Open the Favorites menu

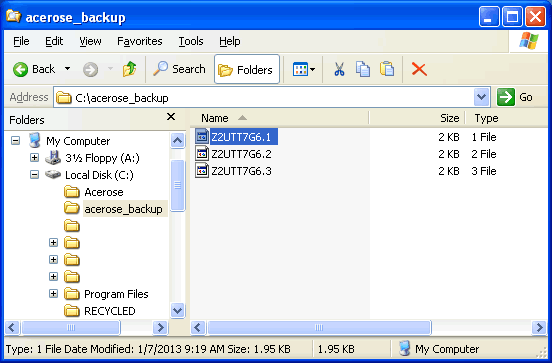tap(140, 41)
